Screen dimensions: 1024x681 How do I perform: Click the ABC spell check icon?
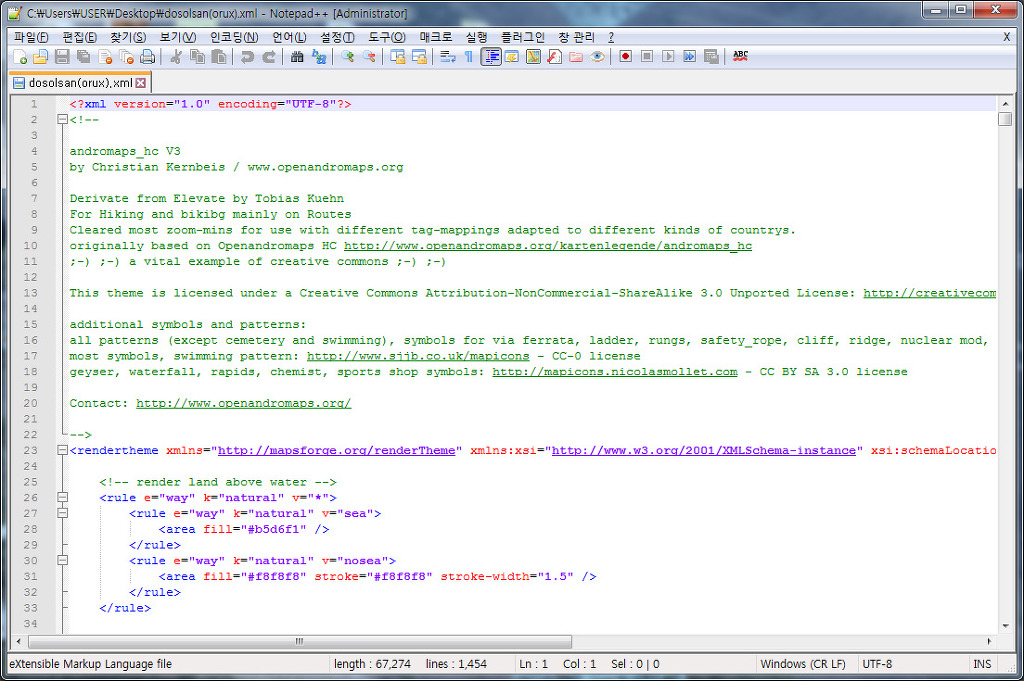pyautogui.click(x=740, y=57)
